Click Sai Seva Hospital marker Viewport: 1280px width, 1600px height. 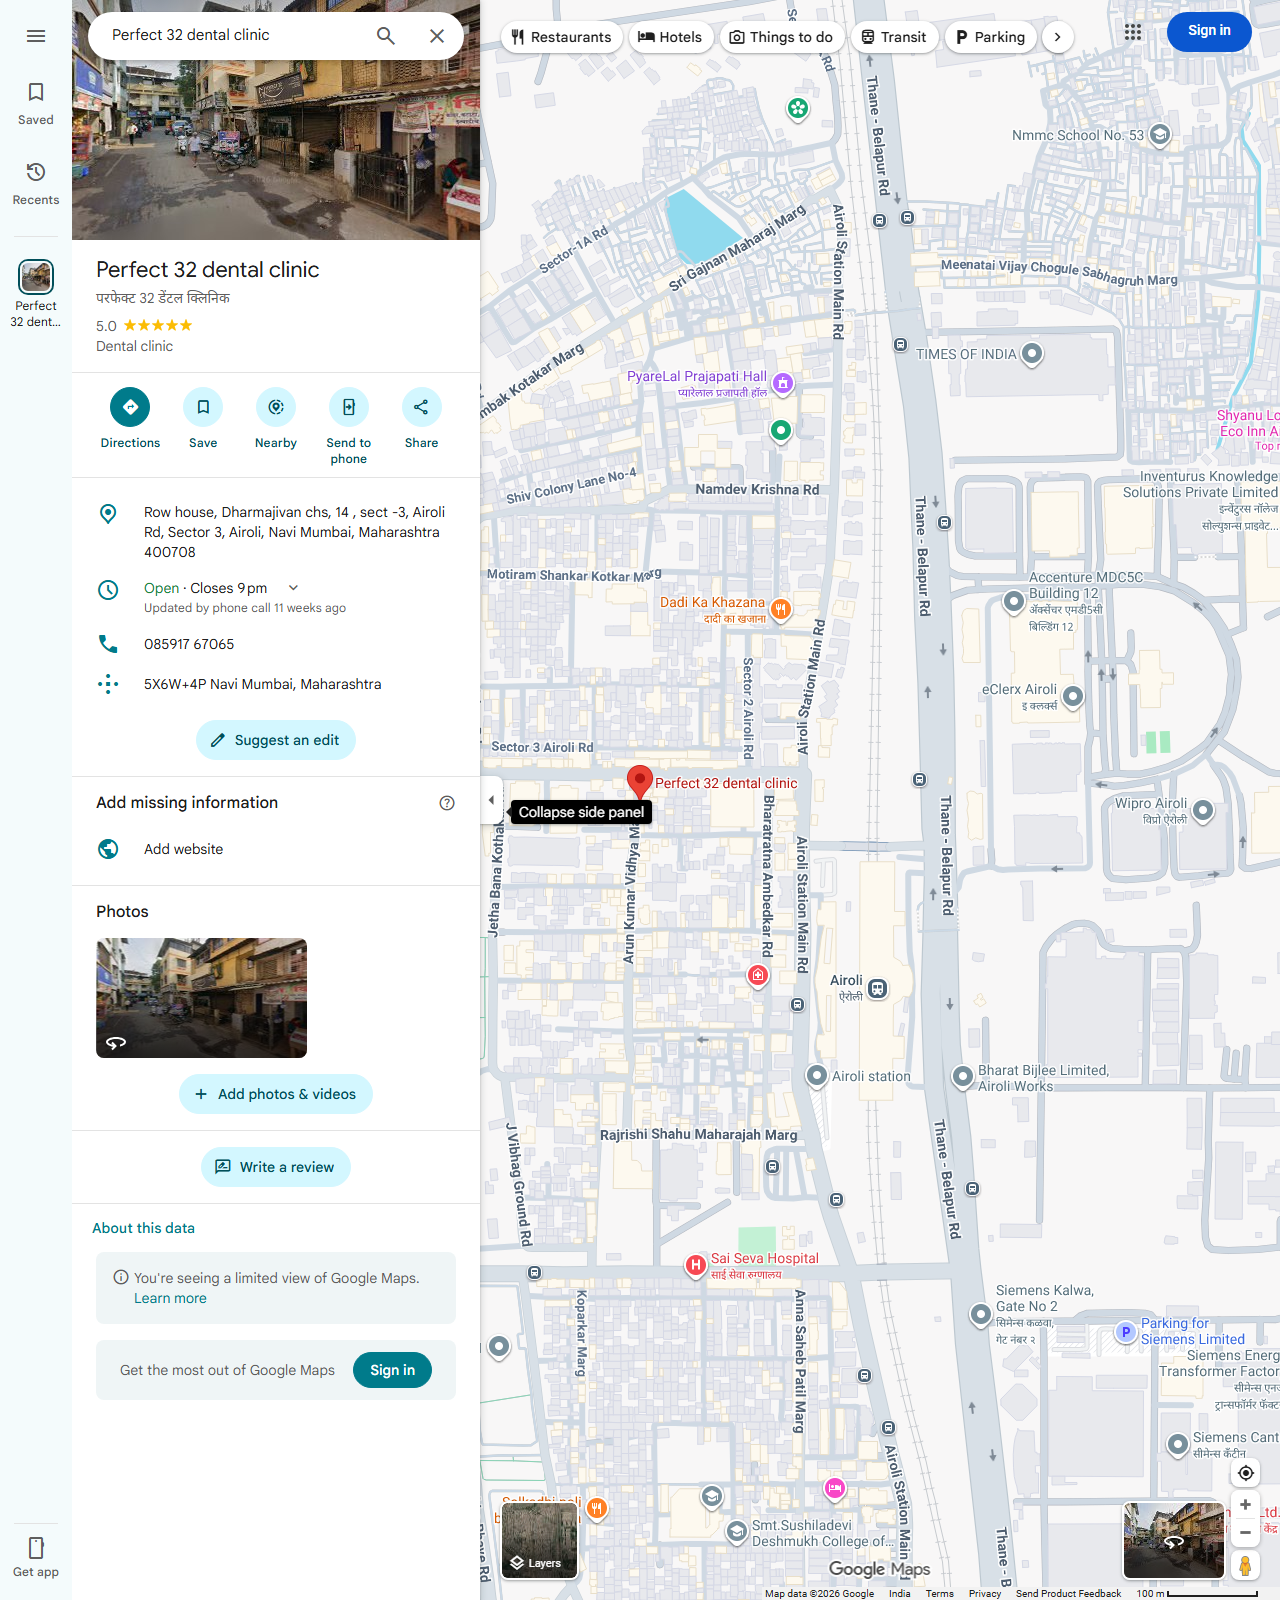pyautogui.click(x=695, y=1265)
